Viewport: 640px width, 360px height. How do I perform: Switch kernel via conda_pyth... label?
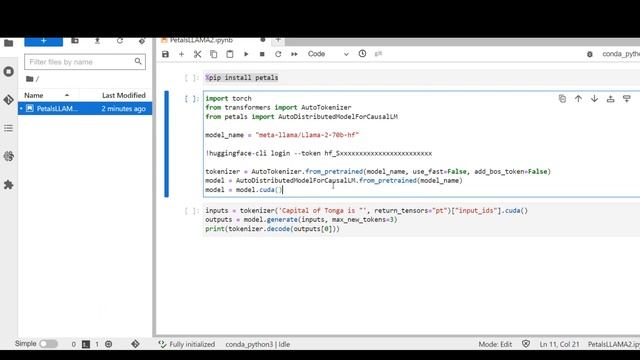[x=621, y=54]
